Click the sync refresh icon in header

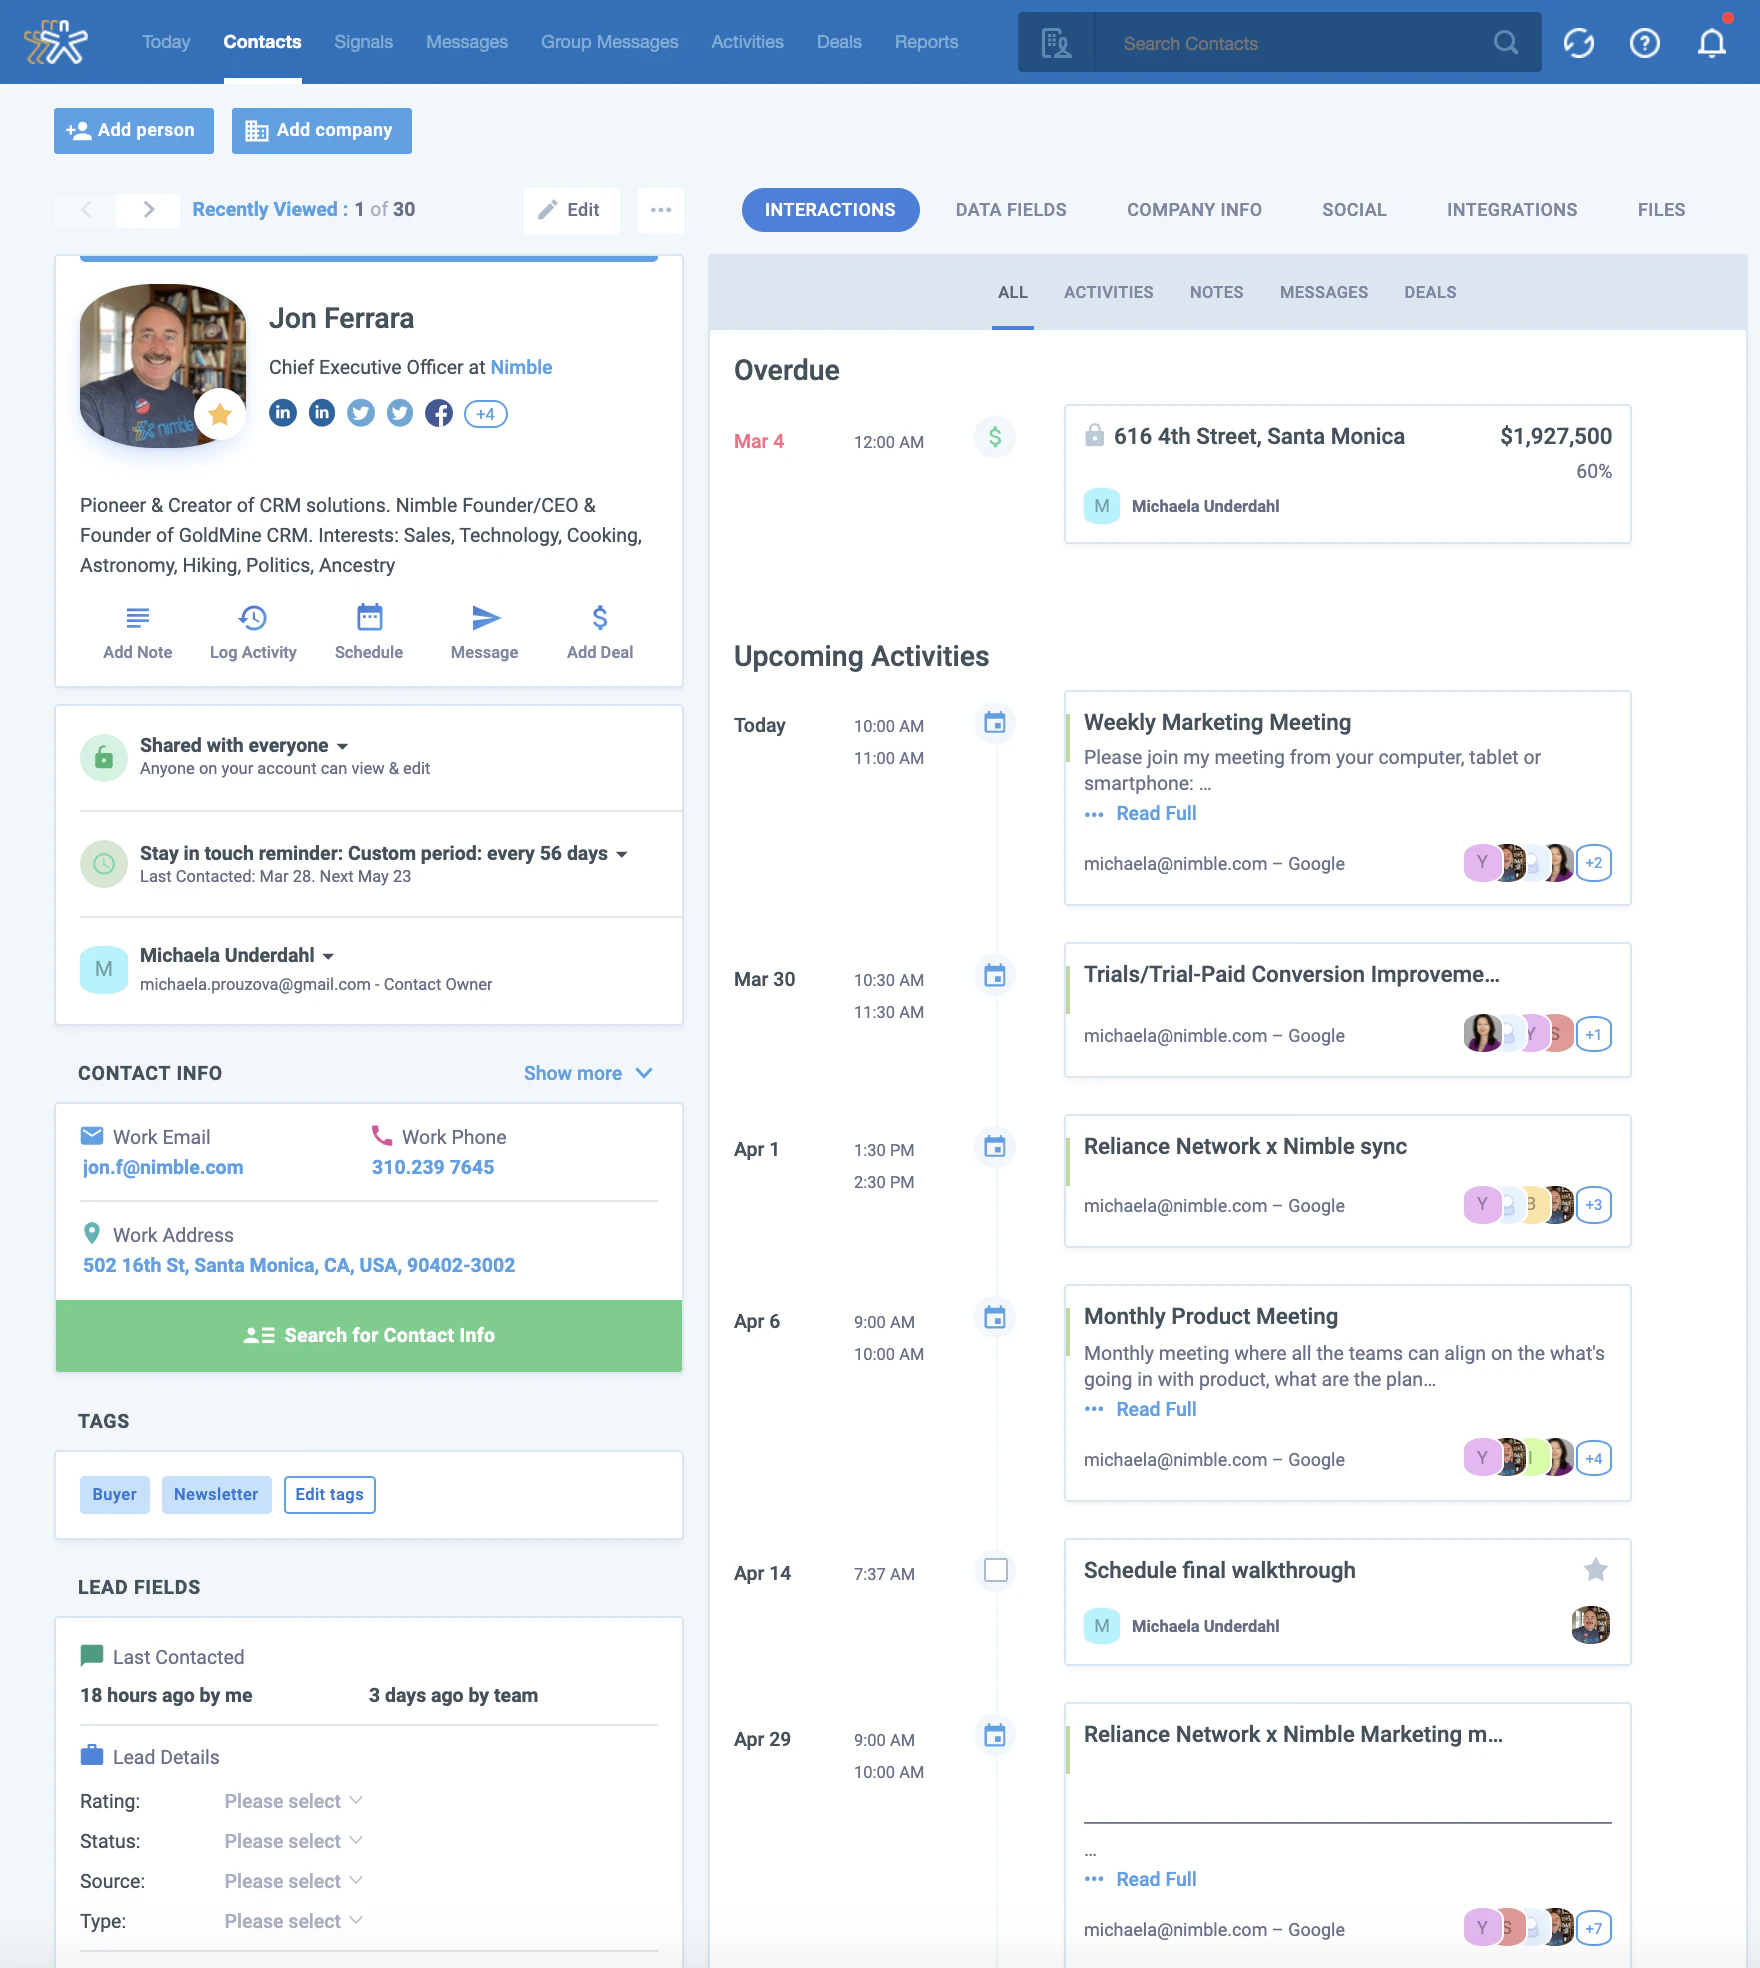[1579, 42]
